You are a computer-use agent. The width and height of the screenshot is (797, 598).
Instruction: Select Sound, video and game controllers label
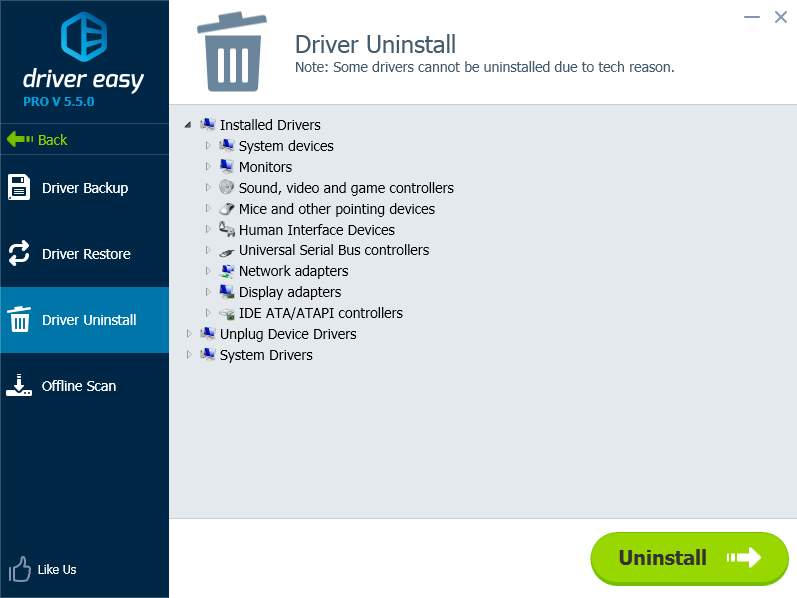click(x=346, y=188)
